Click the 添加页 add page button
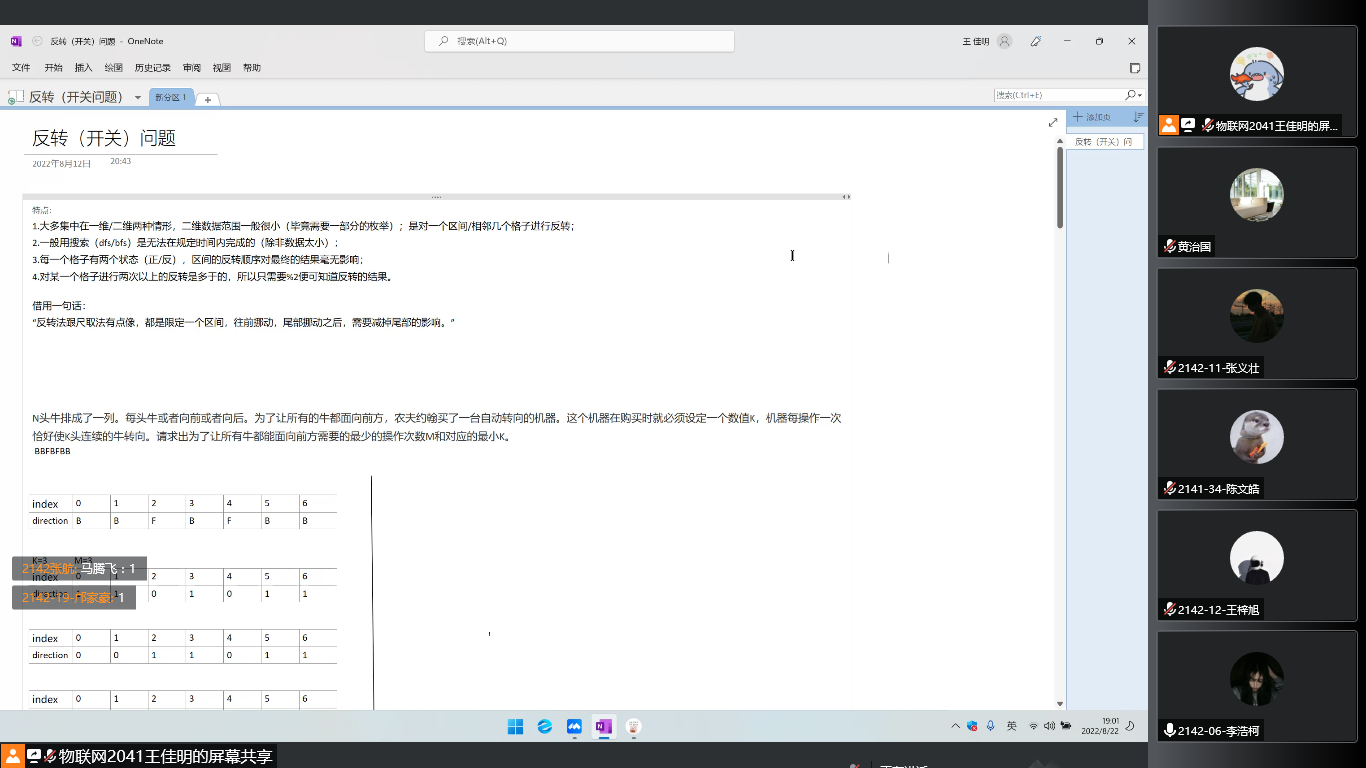 (x=1092, y=118)
